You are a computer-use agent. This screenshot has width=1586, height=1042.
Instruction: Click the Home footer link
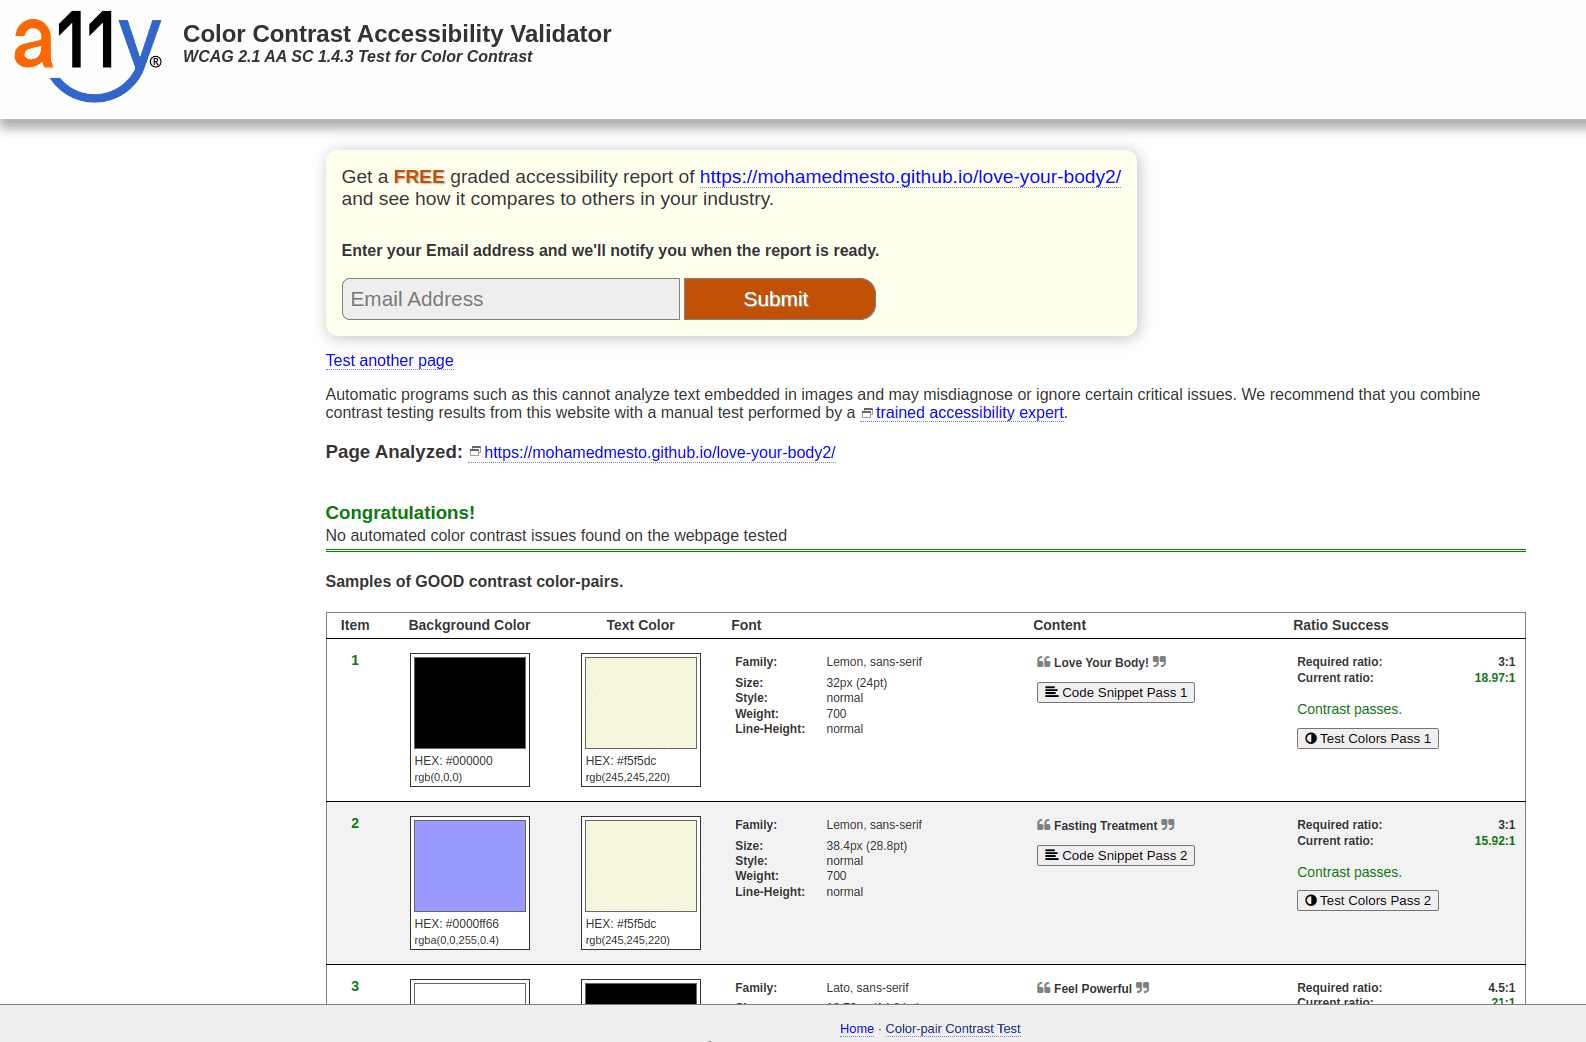point(857,1028)
